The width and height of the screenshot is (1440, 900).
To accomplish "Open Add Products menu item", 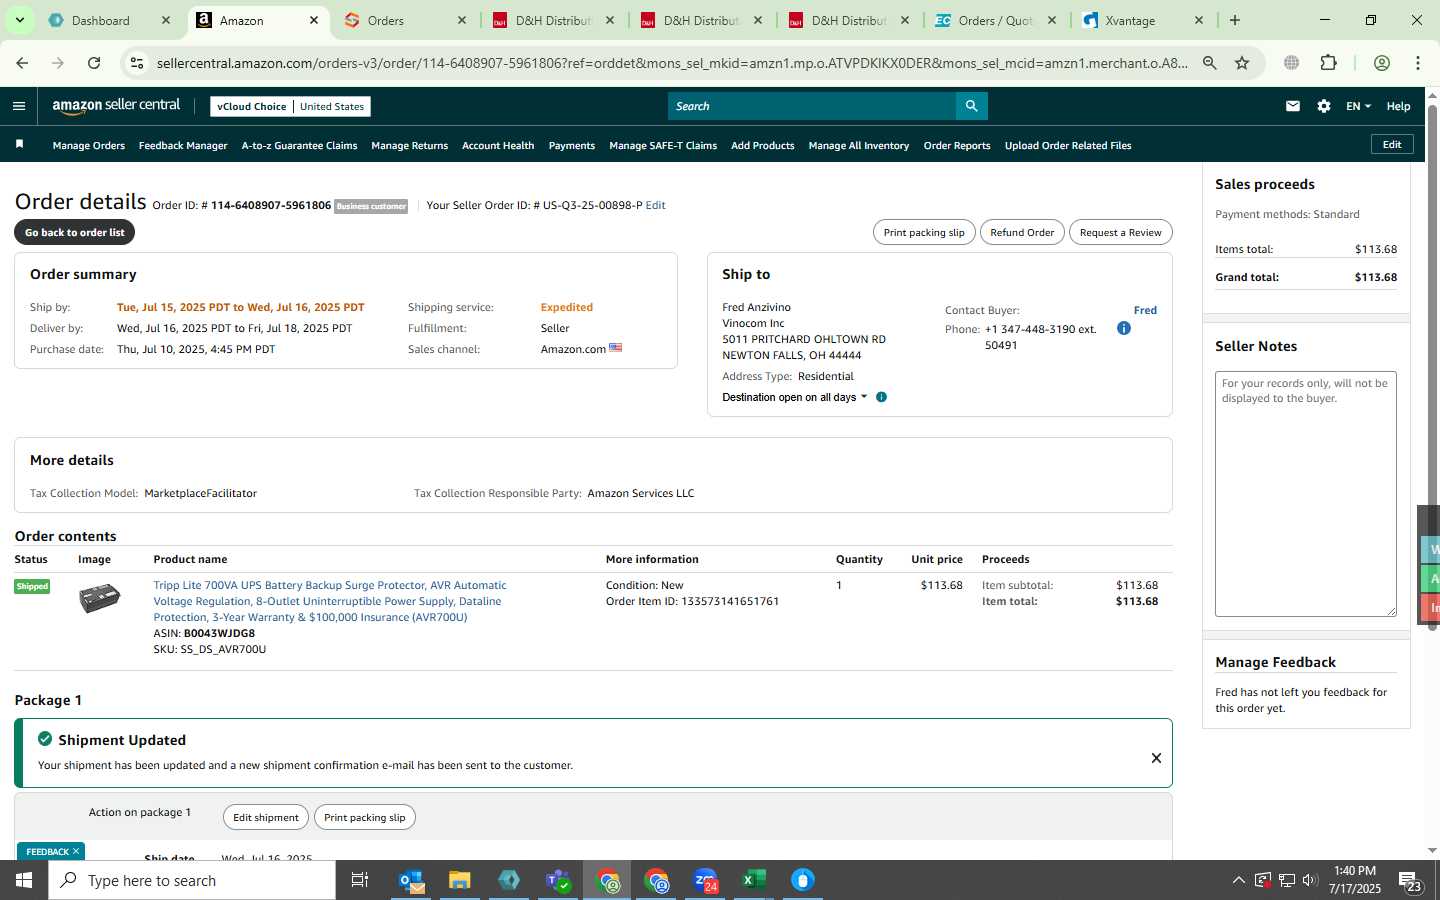I will coord(763,145).
